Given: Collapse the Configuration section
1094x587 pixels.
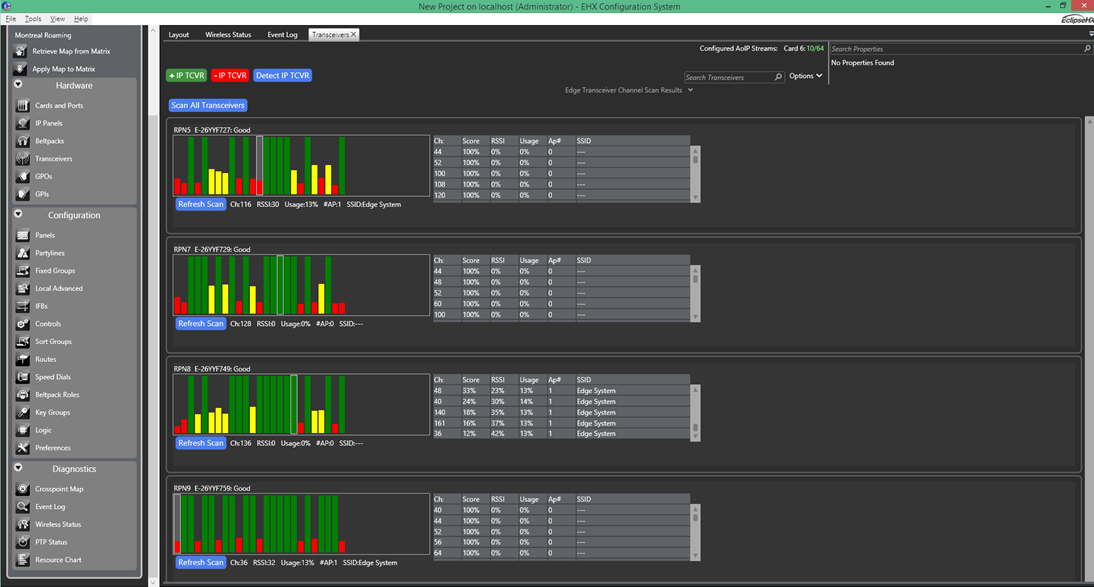Looking at the screenshot, I should (18, 214).
